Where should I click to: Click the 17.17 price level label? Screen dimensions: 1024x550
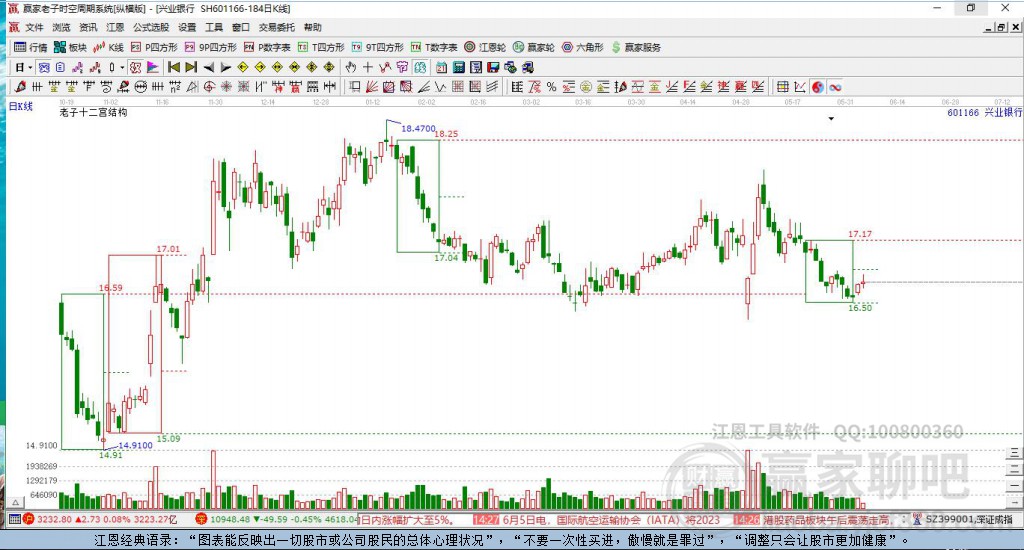point(859,234)
